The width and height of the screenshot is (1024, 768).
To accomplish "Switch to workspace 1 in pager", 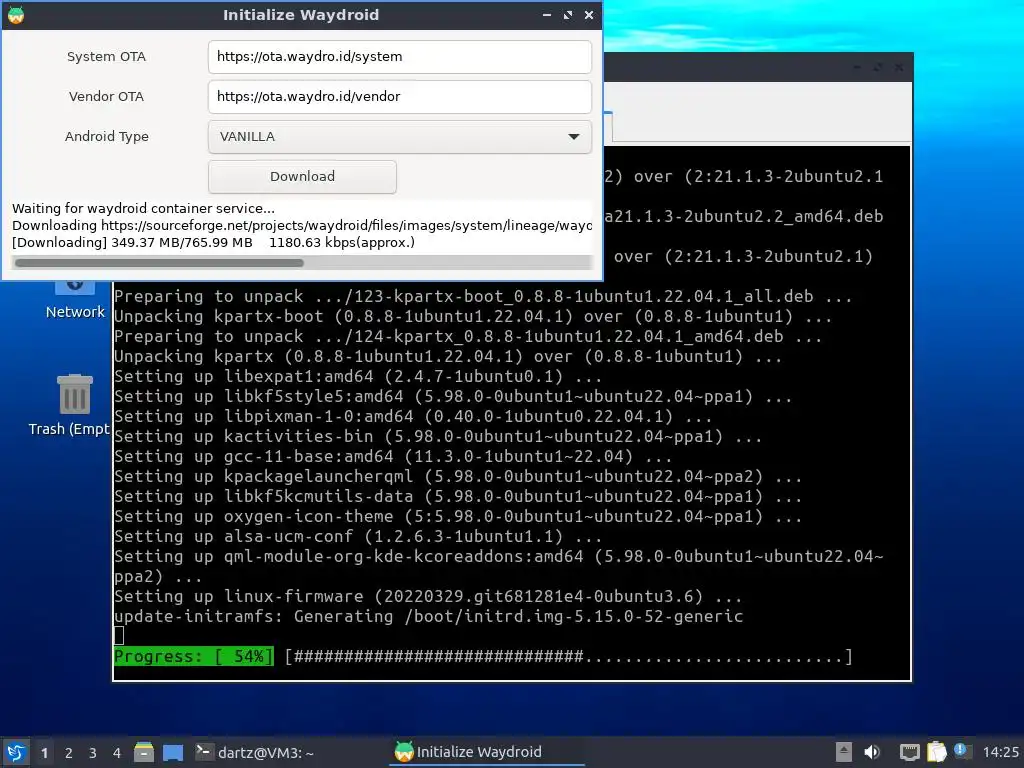I will (44, 753).
